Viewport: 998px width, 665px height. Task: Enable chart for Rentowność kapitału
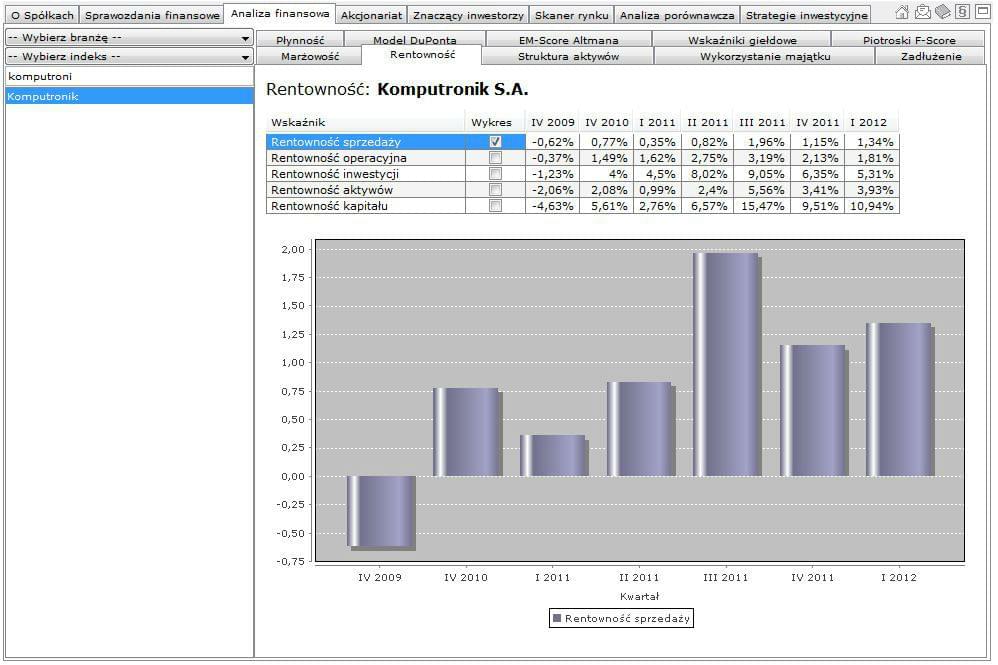coord(495,206)
